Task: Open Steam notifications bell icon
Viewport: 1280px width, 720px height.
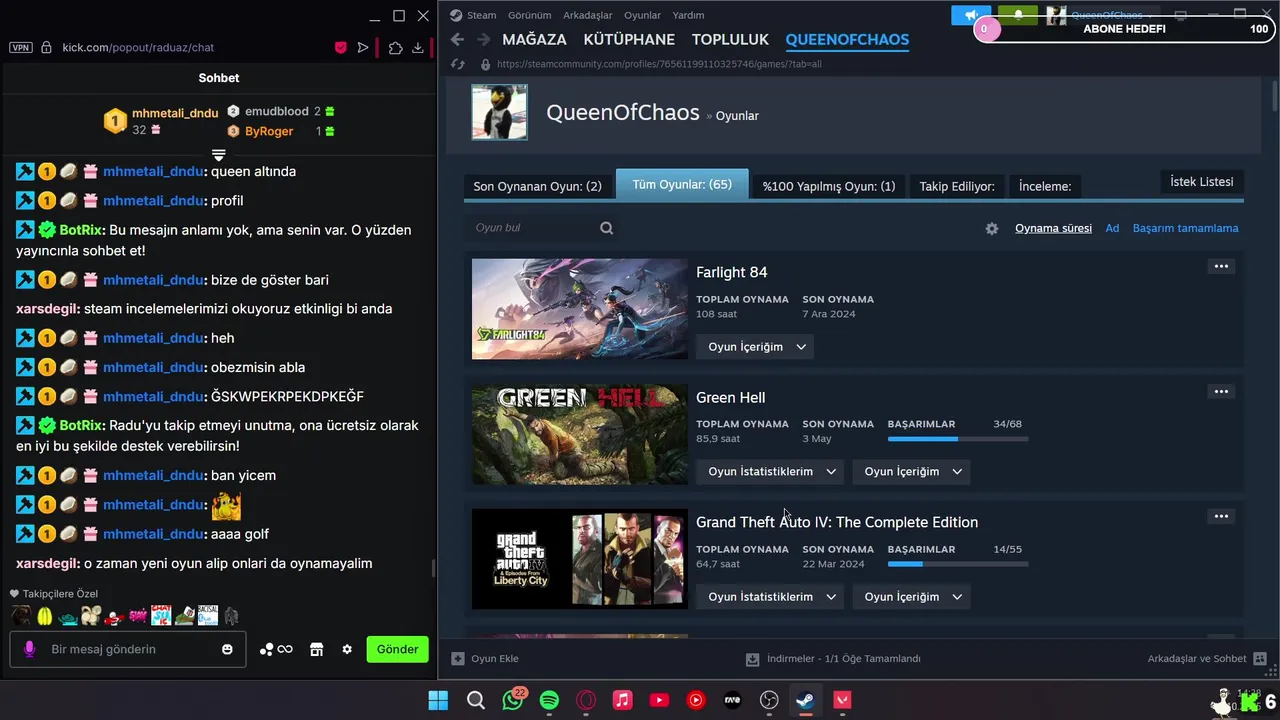Action: (1018, 15)
